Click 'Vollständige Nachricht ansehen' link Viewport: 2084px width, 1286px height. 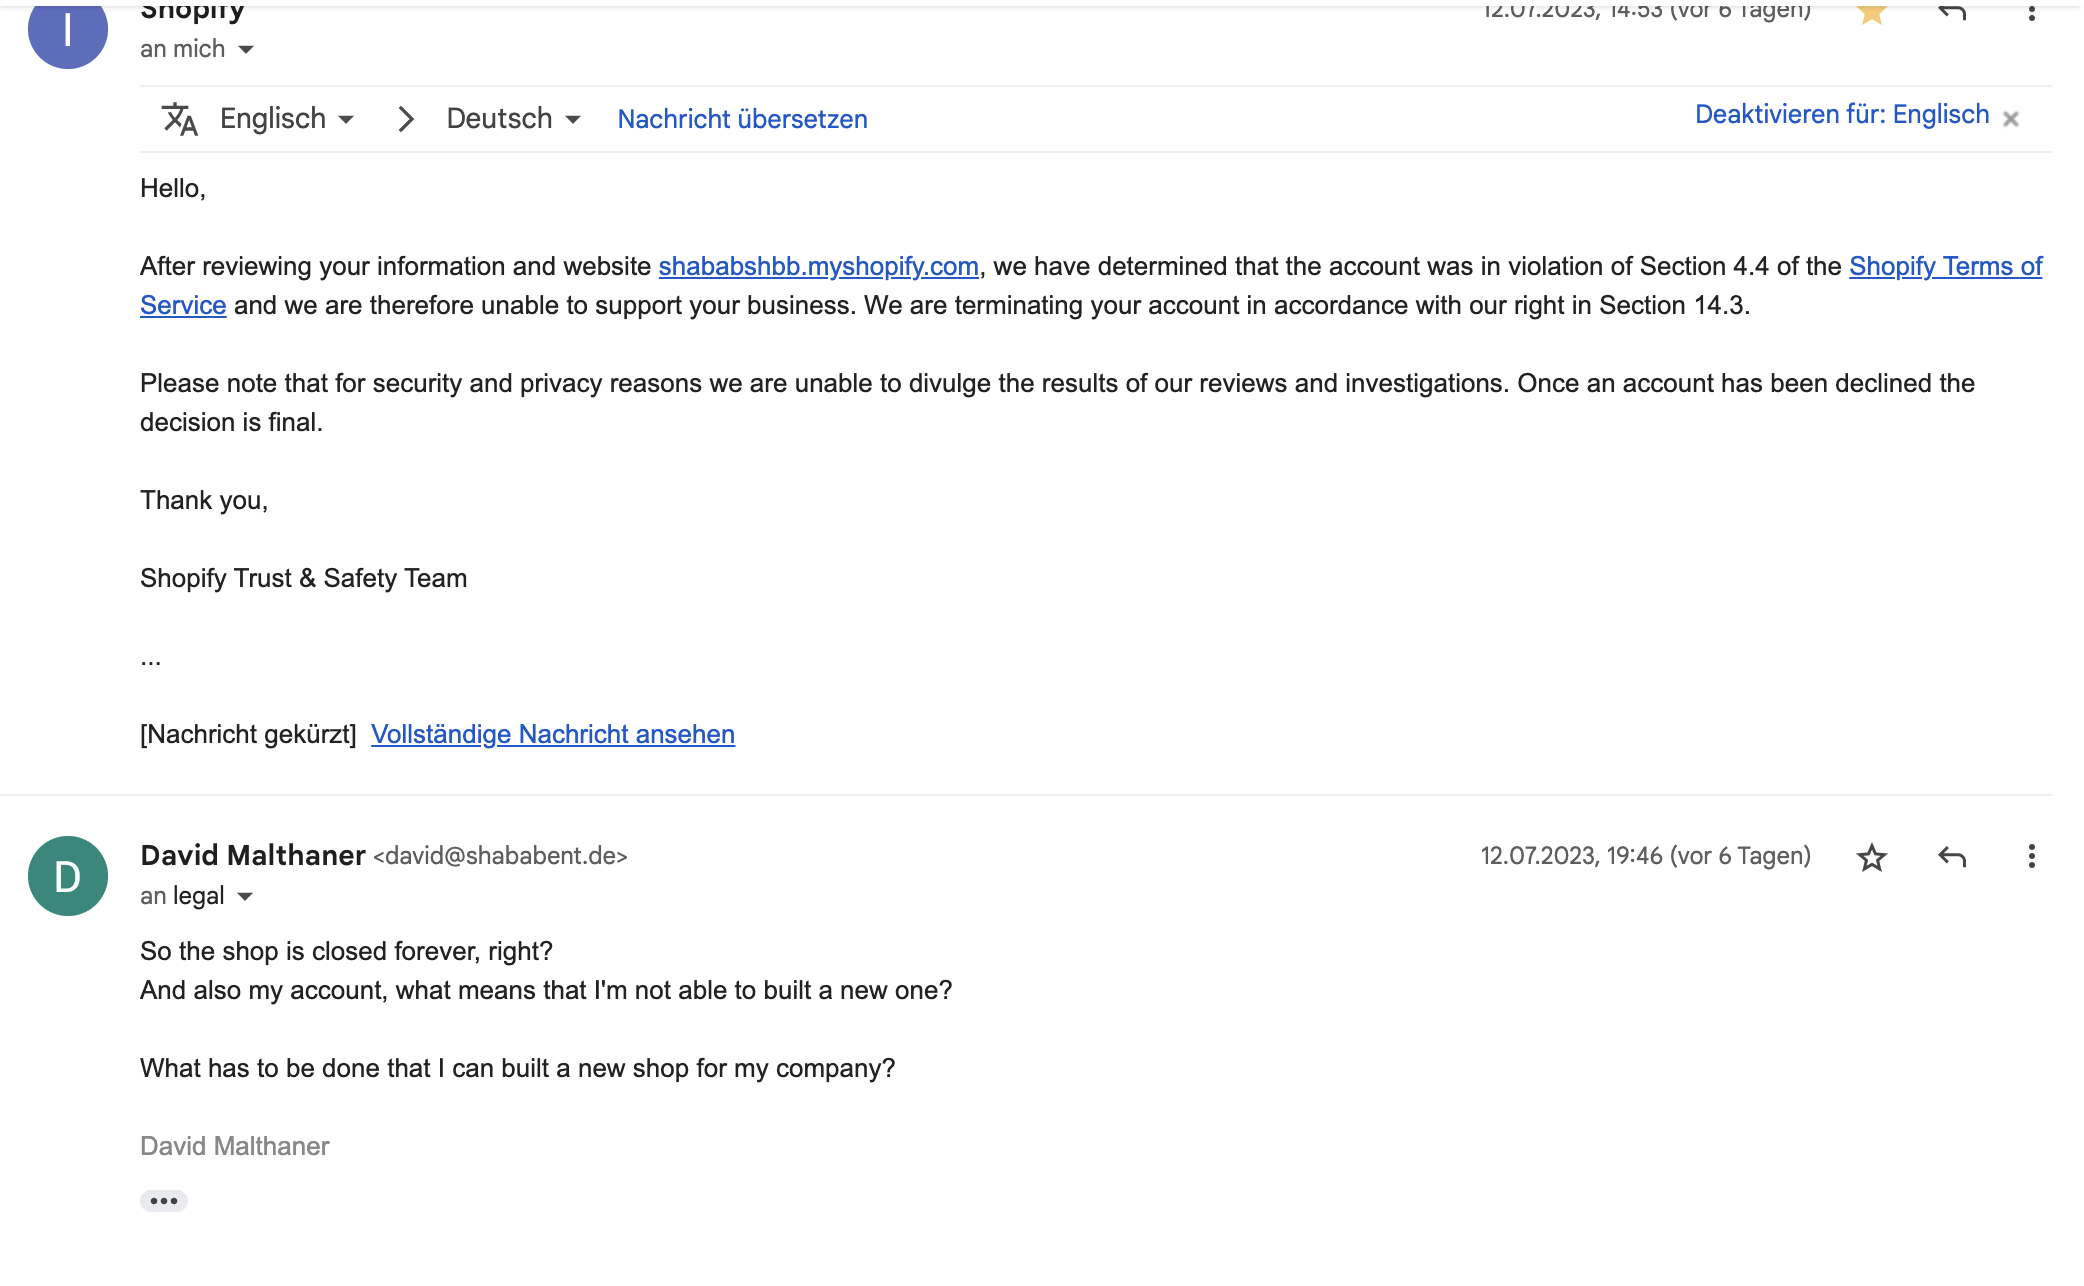coord(552,735)
